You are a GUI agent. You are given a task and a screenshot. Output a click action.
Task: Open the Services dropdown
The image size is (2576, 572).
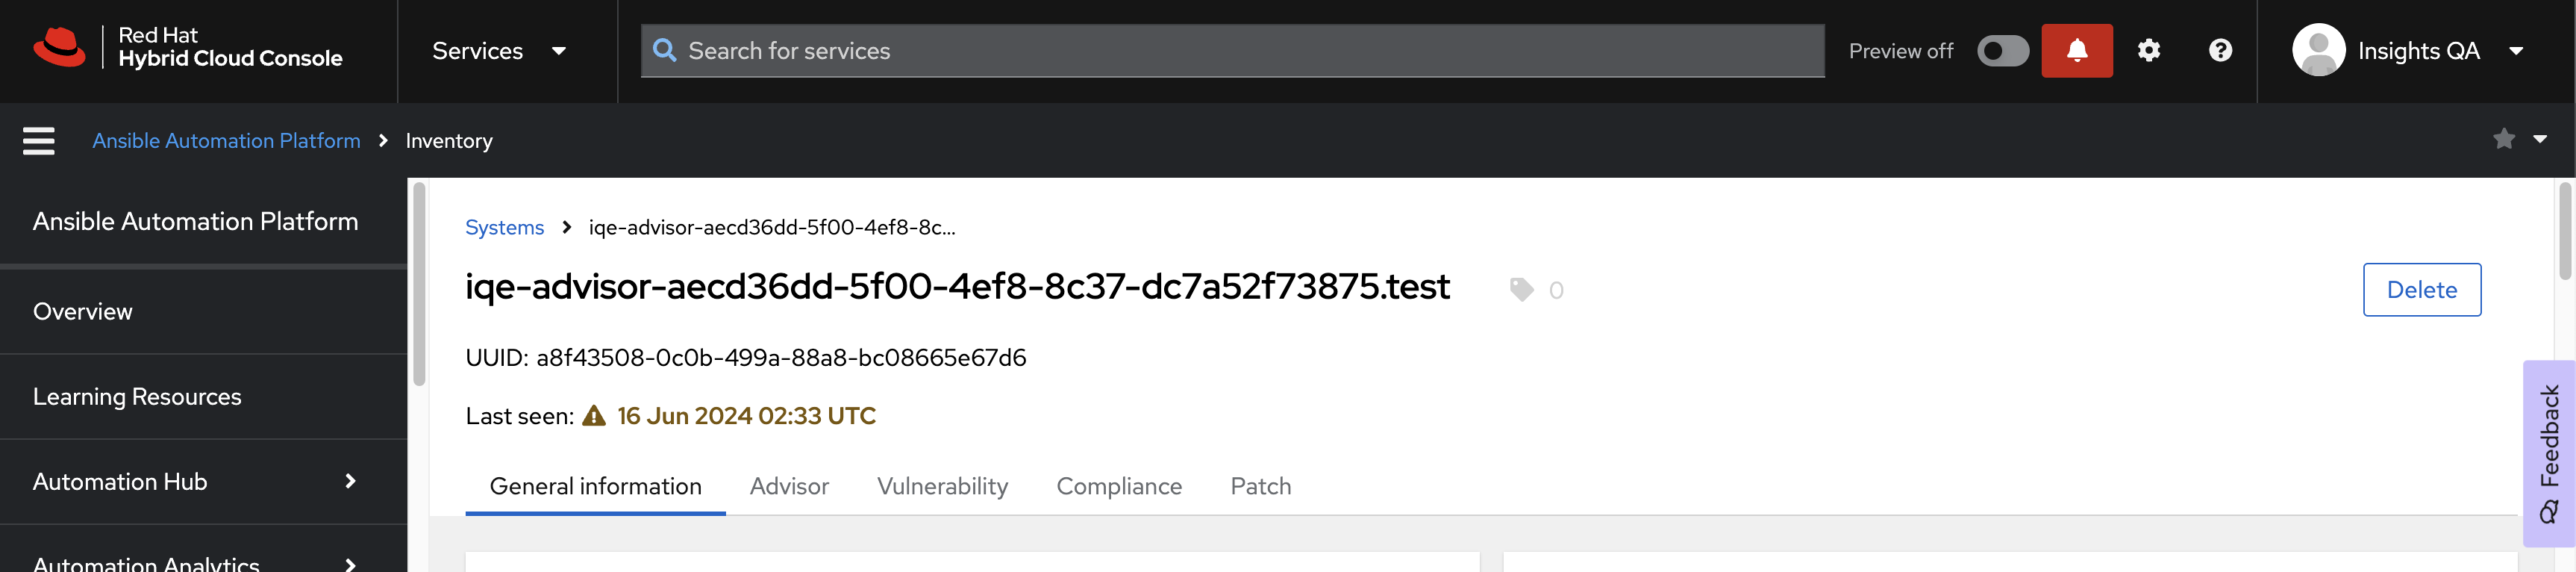[x=498, y=51]
